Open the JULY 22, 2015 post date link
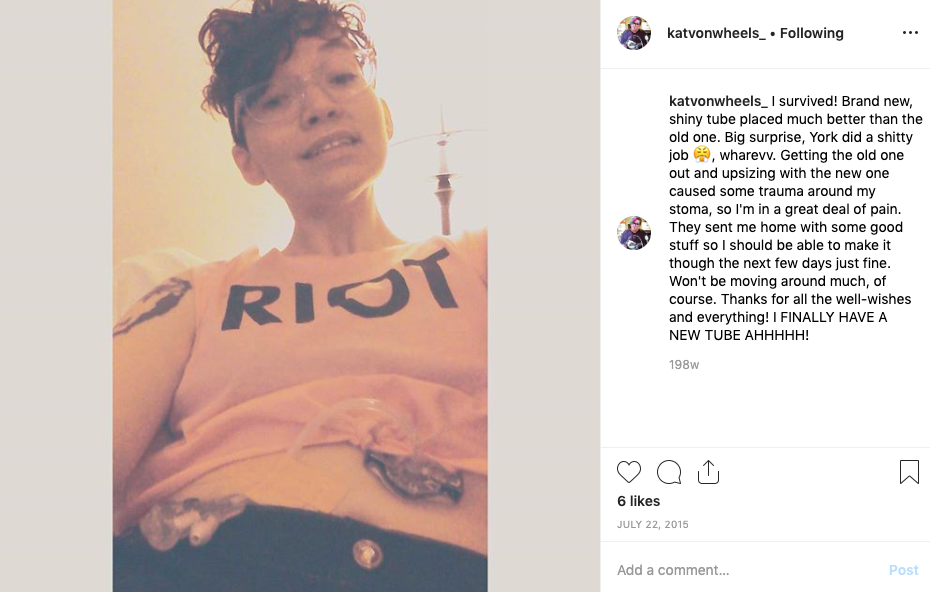Viewport: 930px width, 592px height. [x=652, y=524]
